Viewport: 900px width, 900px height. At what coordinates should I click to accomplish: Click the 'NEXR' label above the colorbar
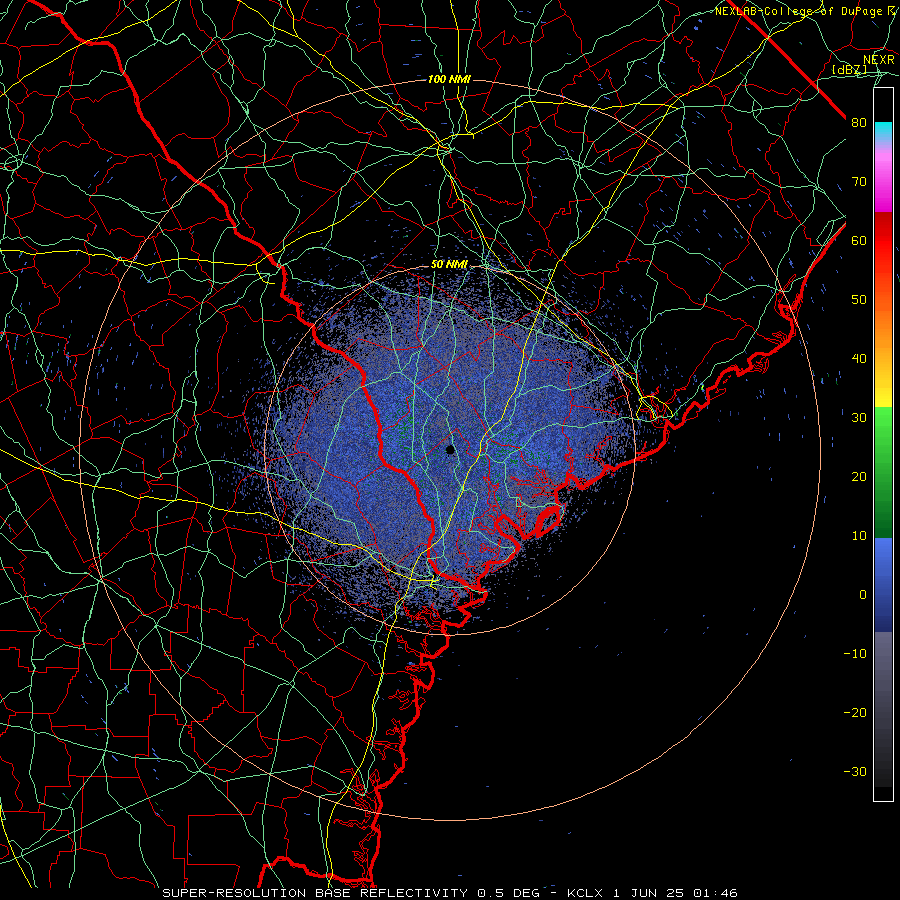(x=879, y=60)
